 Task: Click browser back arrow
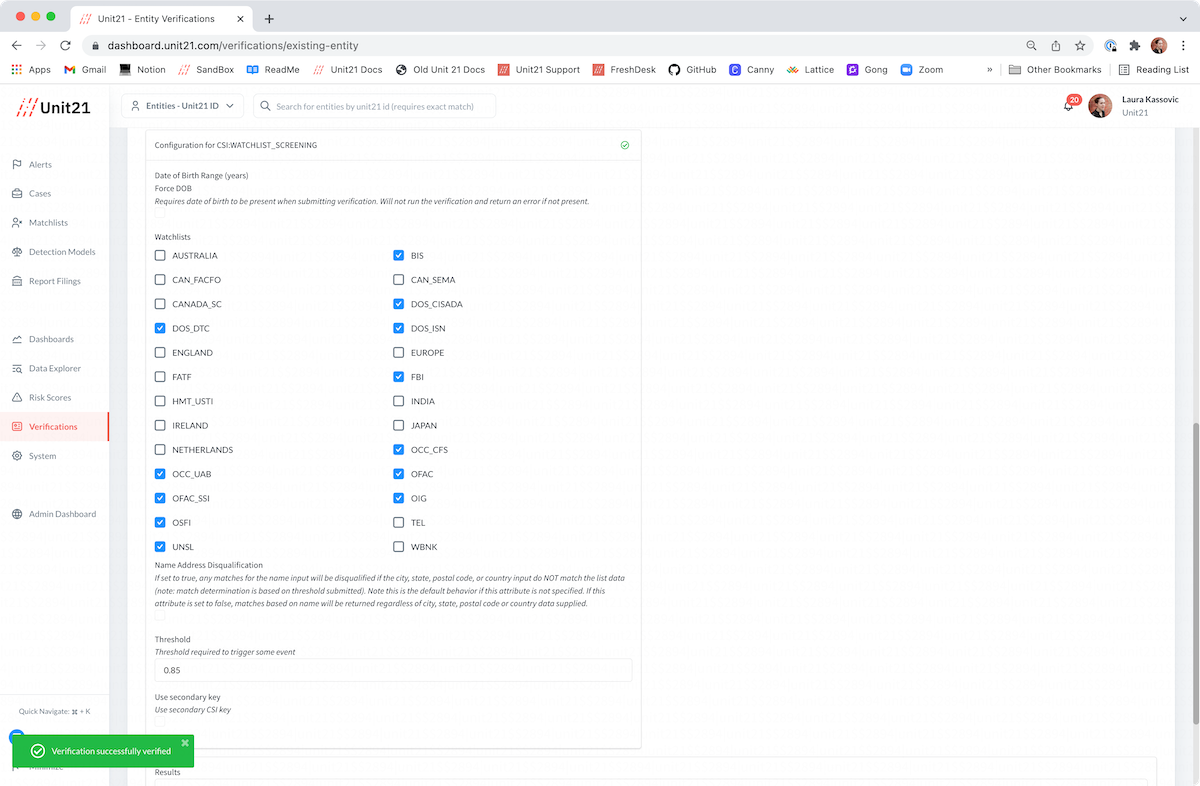click(x=17, y=45)
